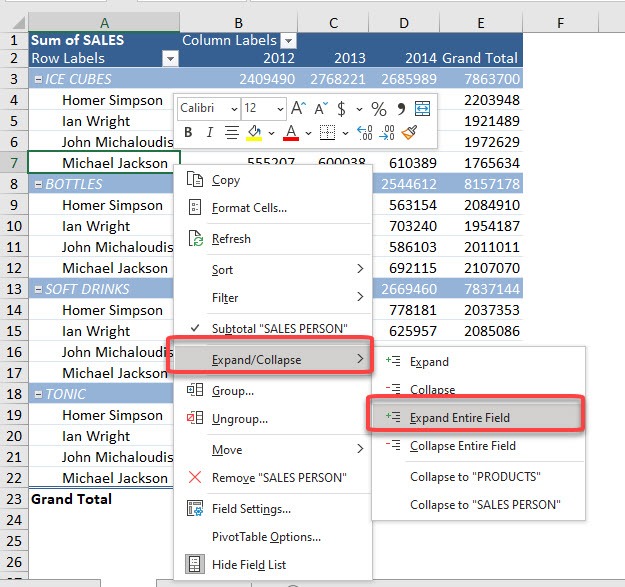Click the Ungroup icon

[x=195, y=418]
